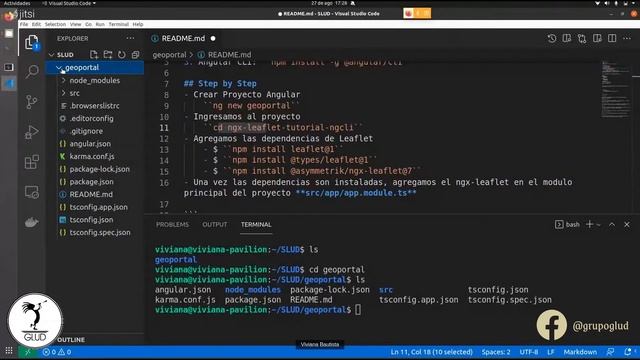Open the View menu
This screenshot has height=360, width=640.
[76, 24]
